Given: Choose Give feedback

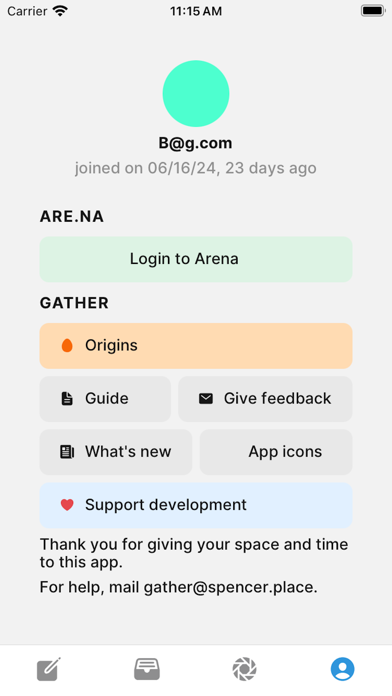Looking at the screenshot, I should coord(265,399).
